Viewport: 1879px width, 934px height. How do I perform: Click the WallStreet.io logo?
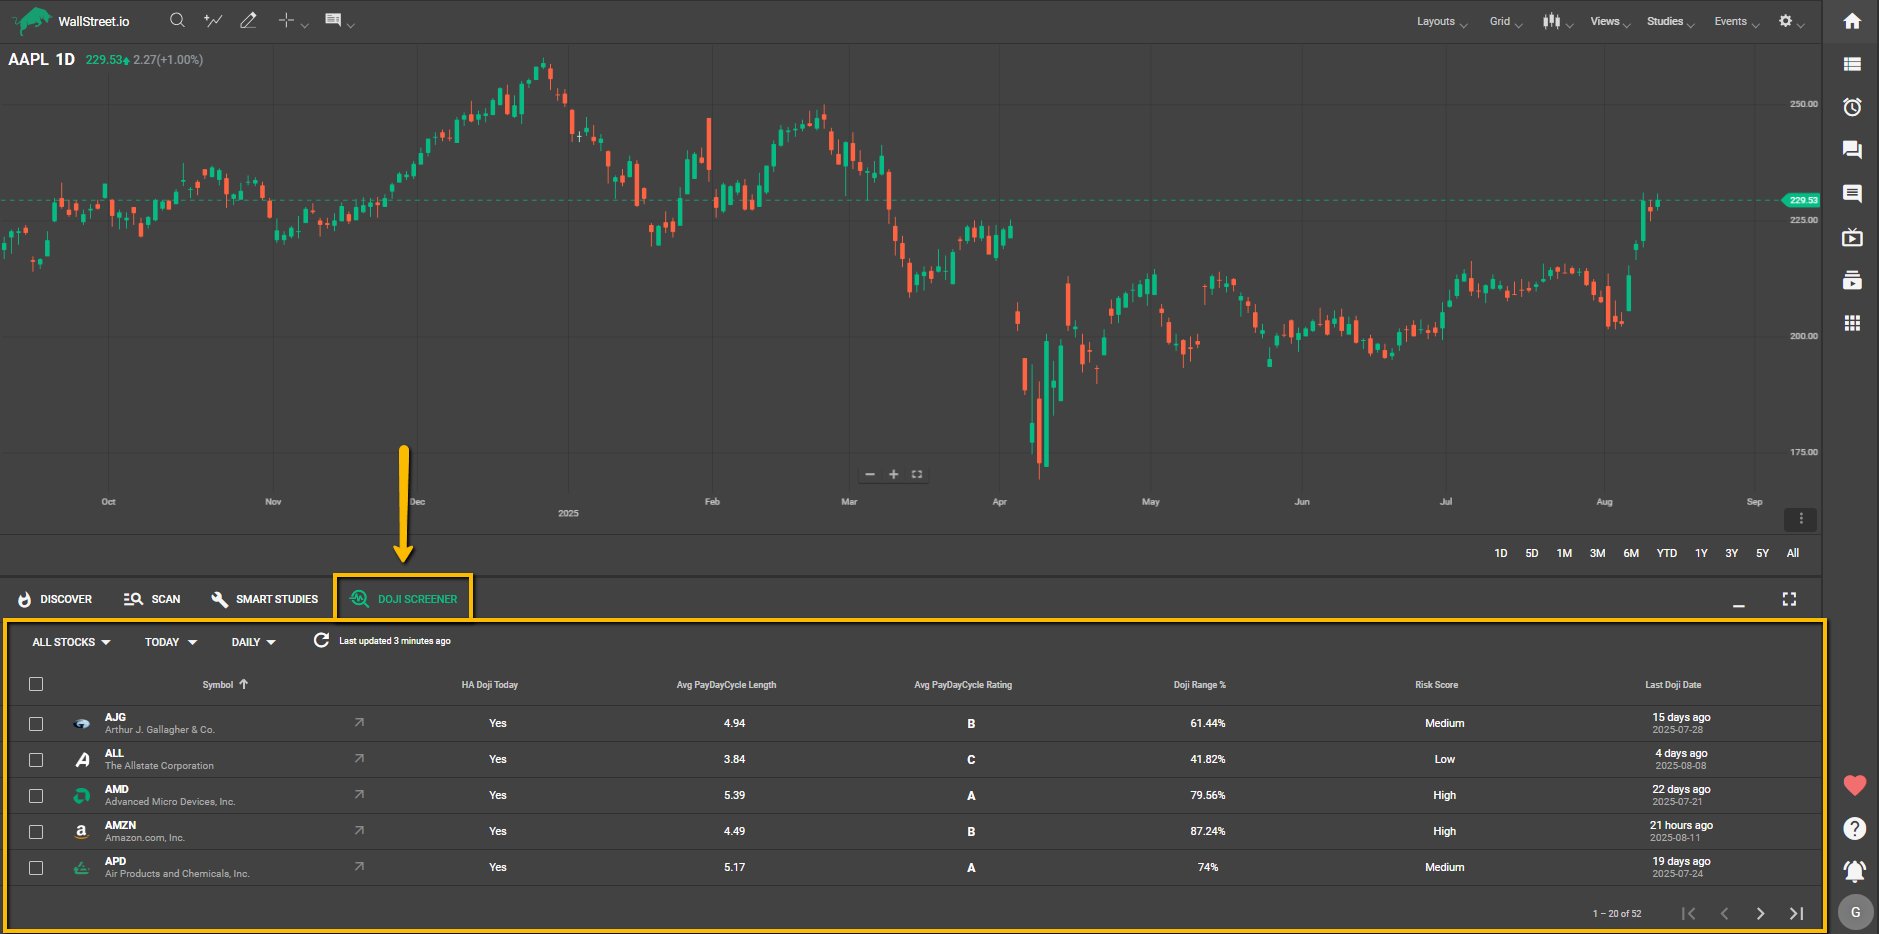[x=72, y=20]
